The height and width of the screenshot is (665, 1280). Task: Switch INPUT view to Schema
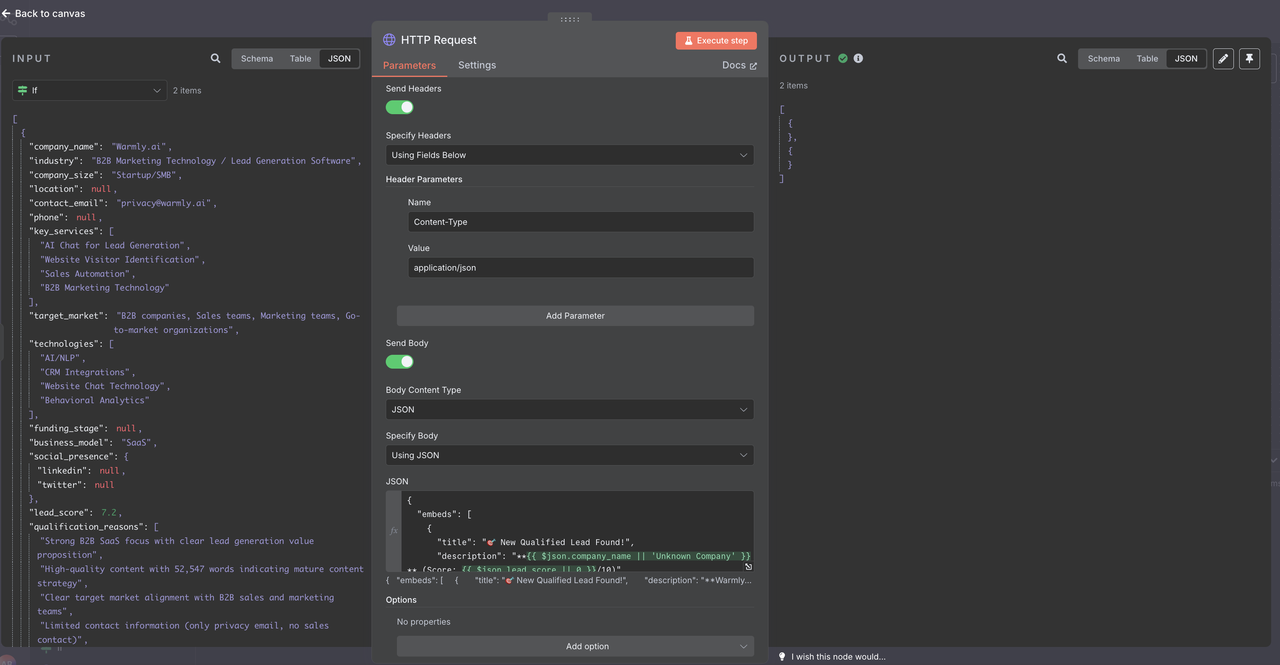click(x=257, y=58)
